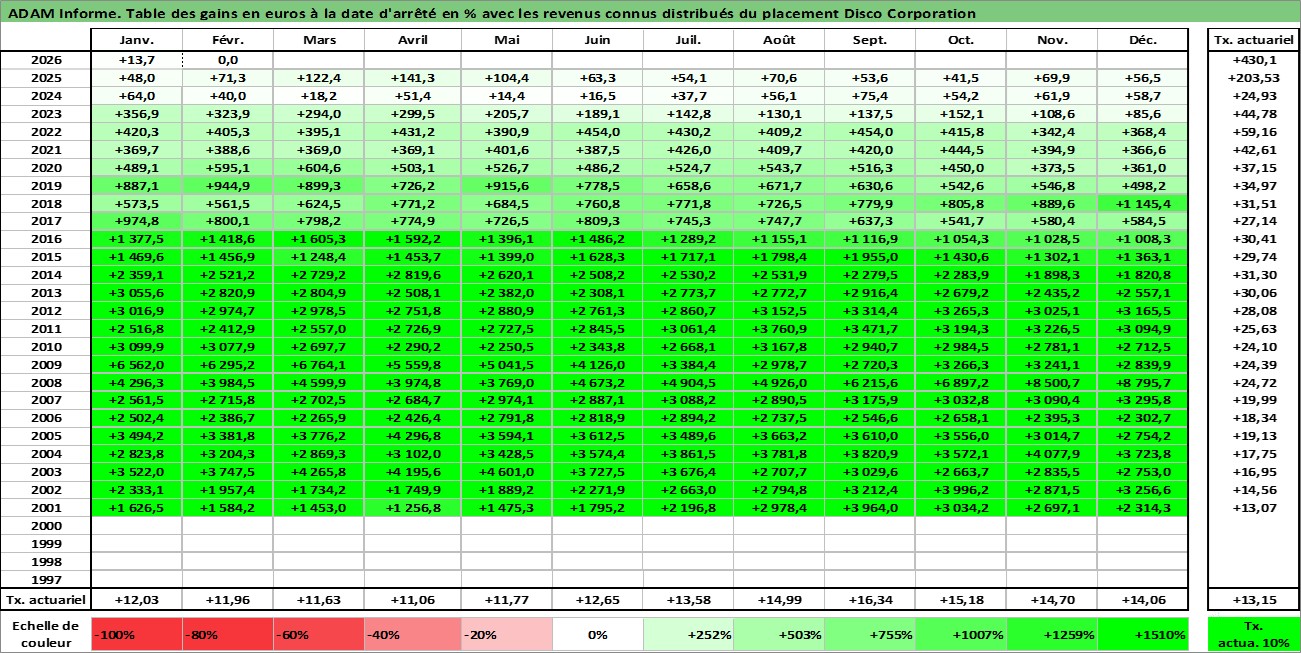Select the 'Sept.' column header

[869, 41]
